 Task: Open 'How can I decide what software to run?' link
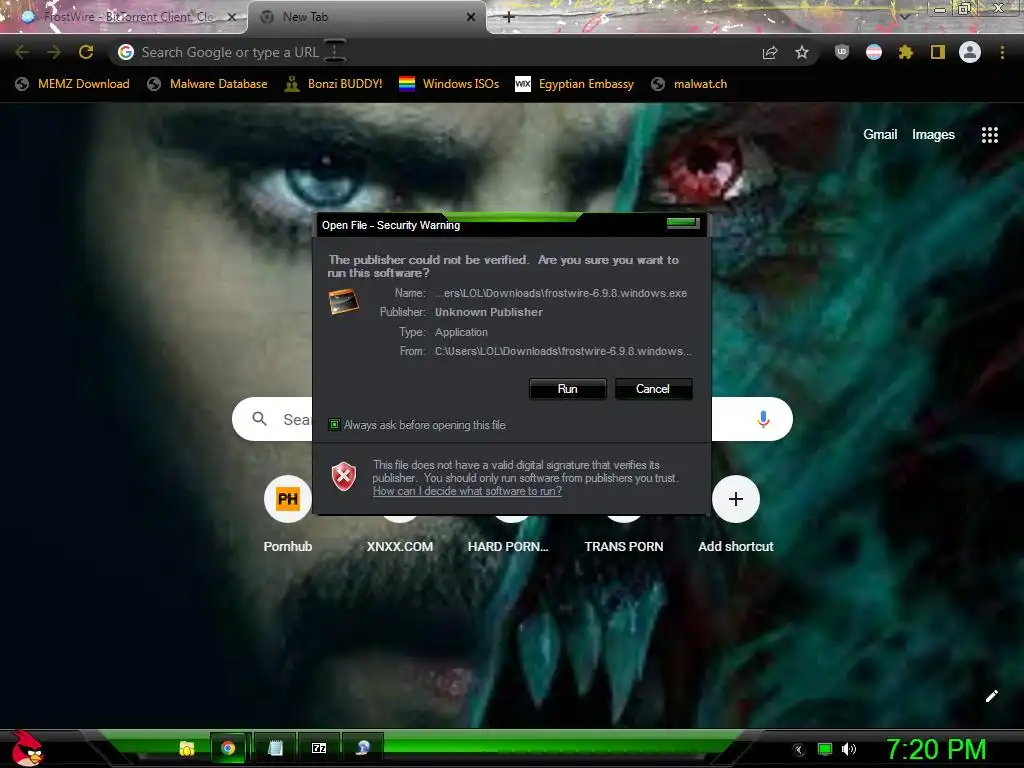pos(467,491)
